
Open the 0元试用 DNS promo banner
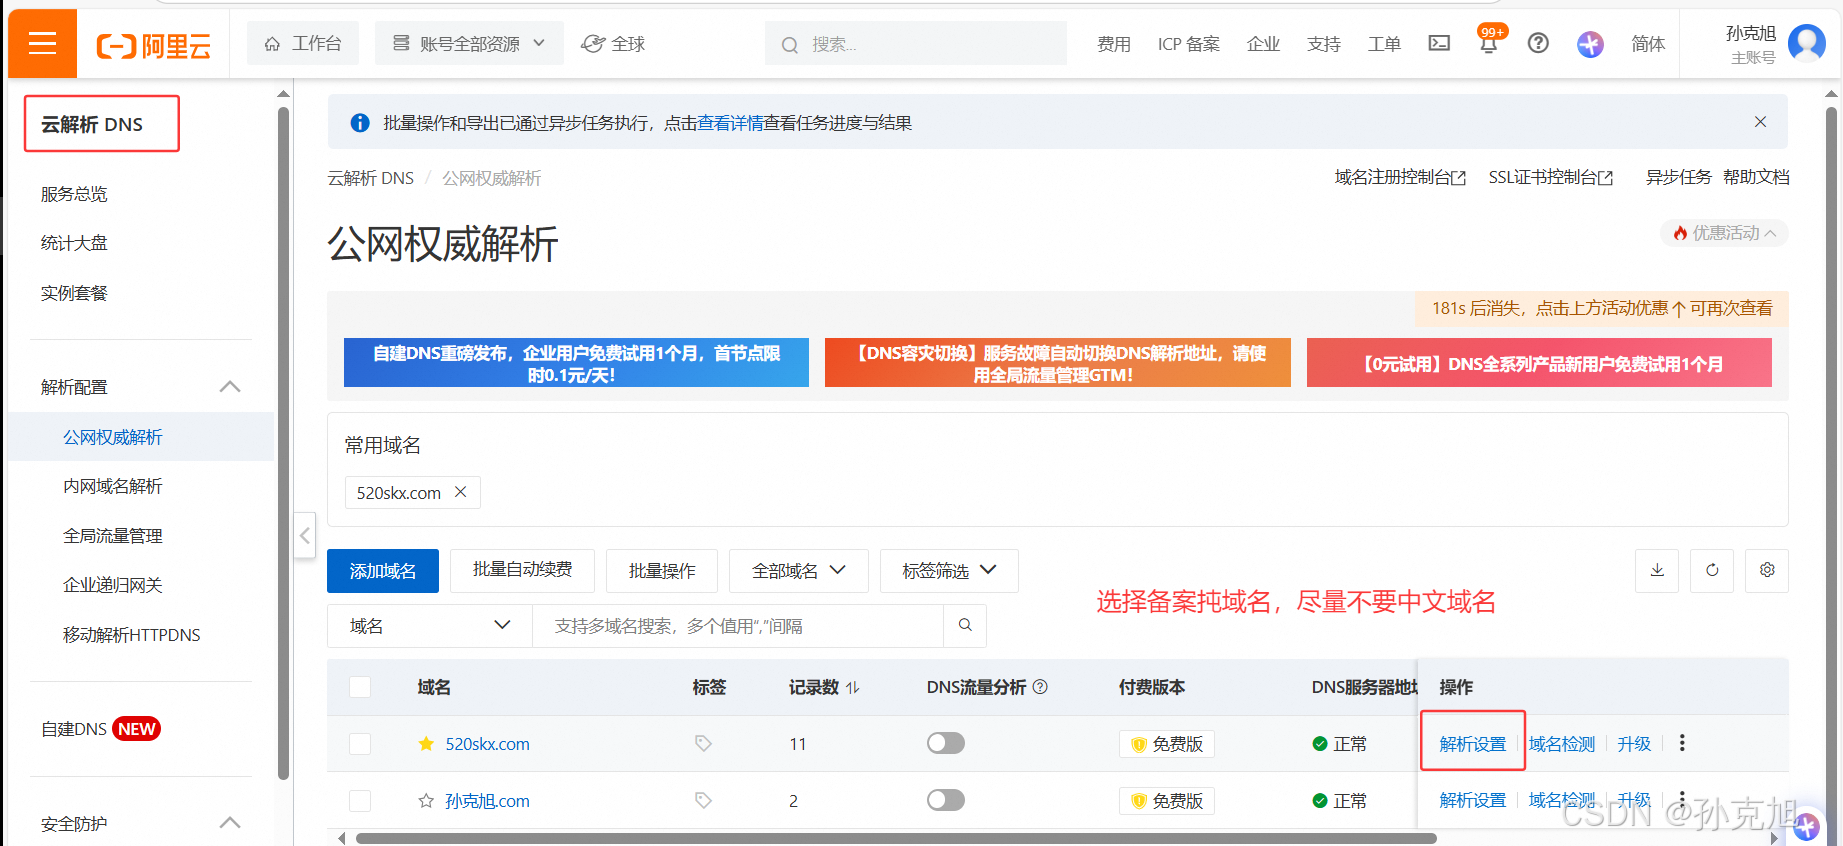pos(1539,363)
